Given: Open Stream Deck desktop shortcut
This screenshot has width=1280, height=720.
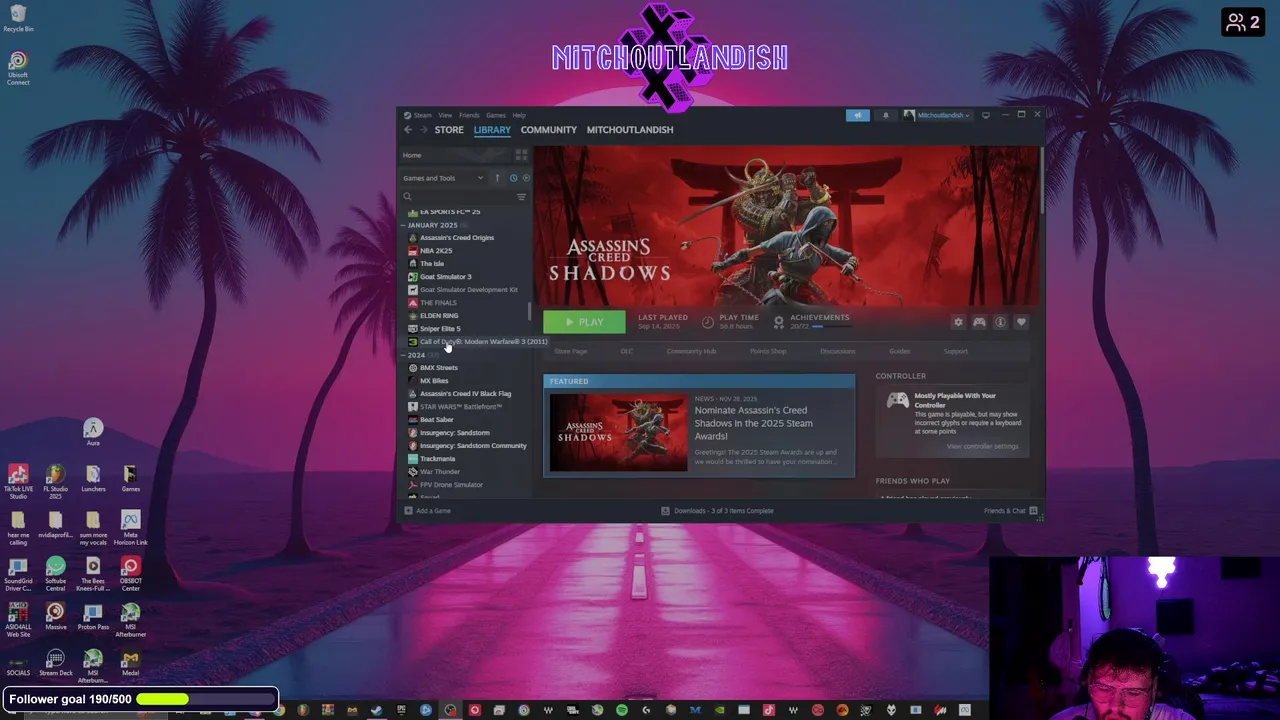Looking at the screenshot, I should point(55,663).
